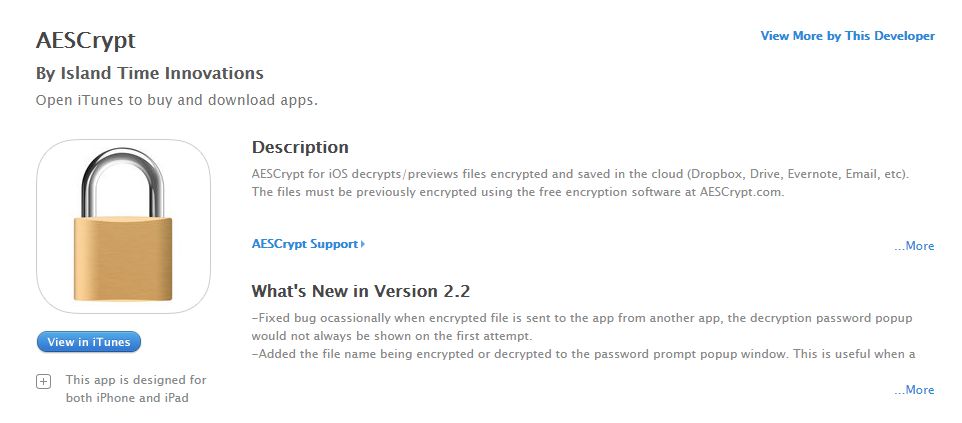Expand the Description with its ...More link
Image resolution: width=962 pixels, height=423 pixels.
[x=914, y=246]
